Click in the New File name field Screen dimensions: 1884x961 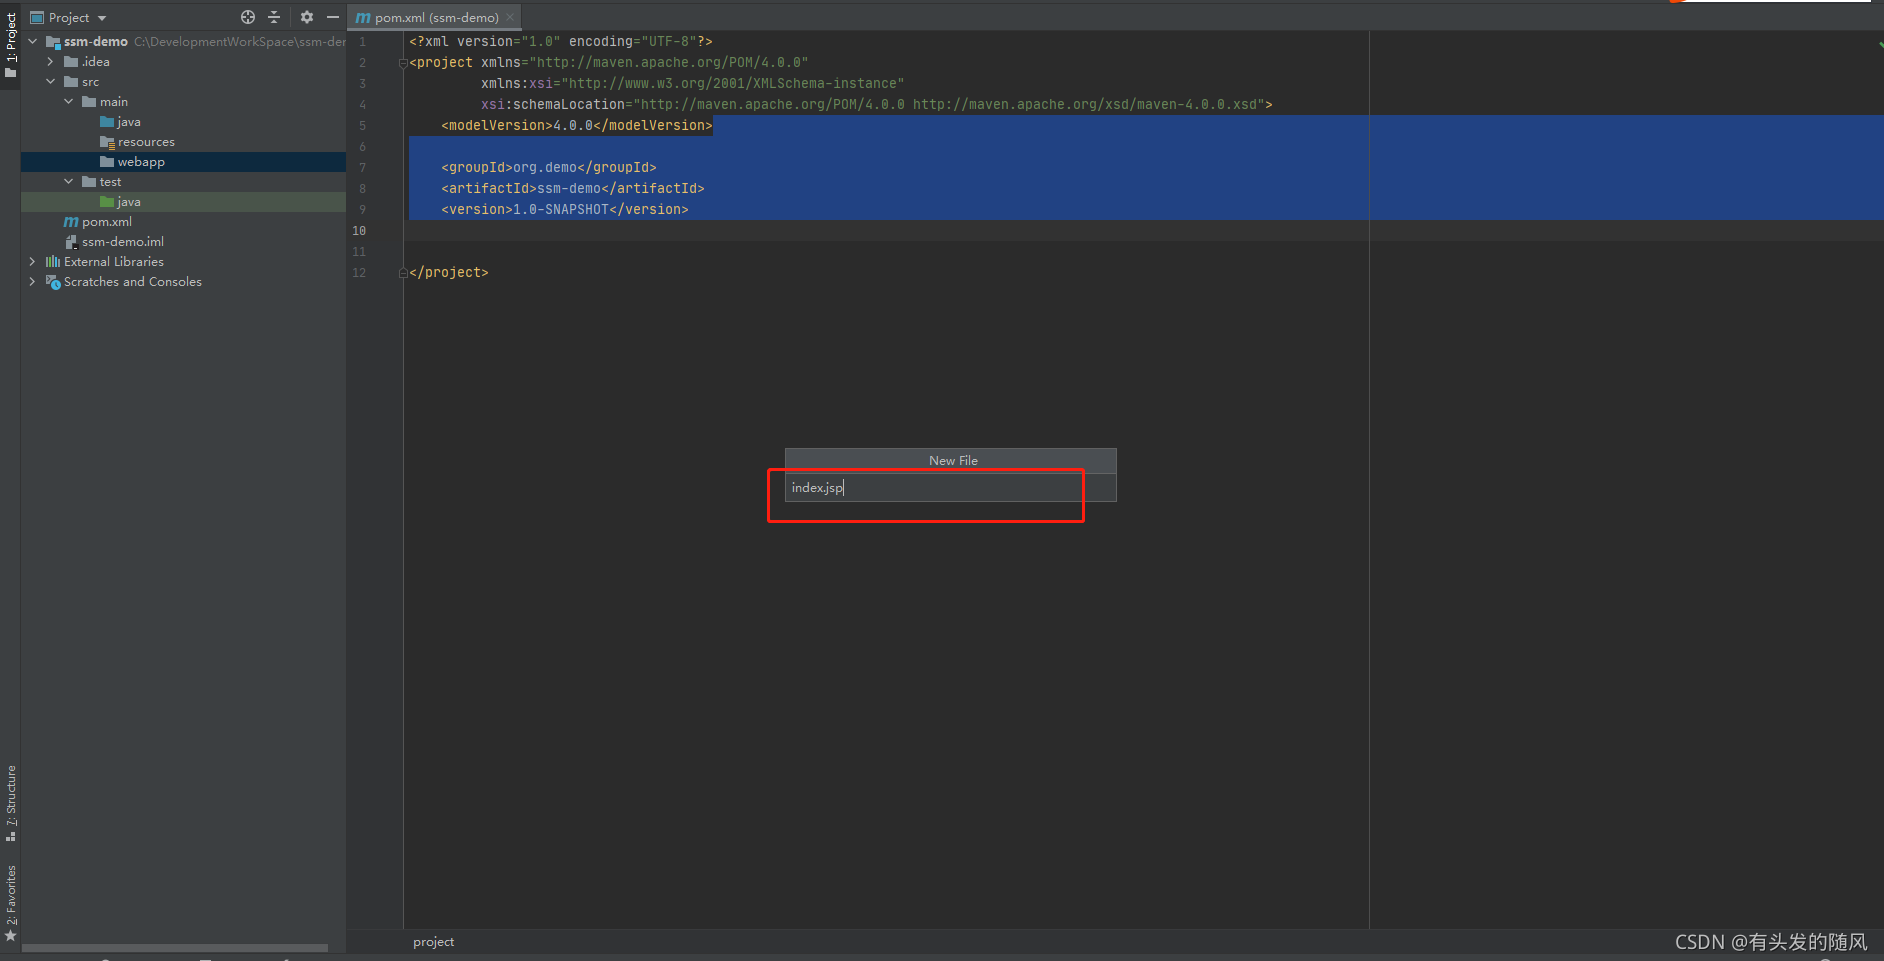950,487
